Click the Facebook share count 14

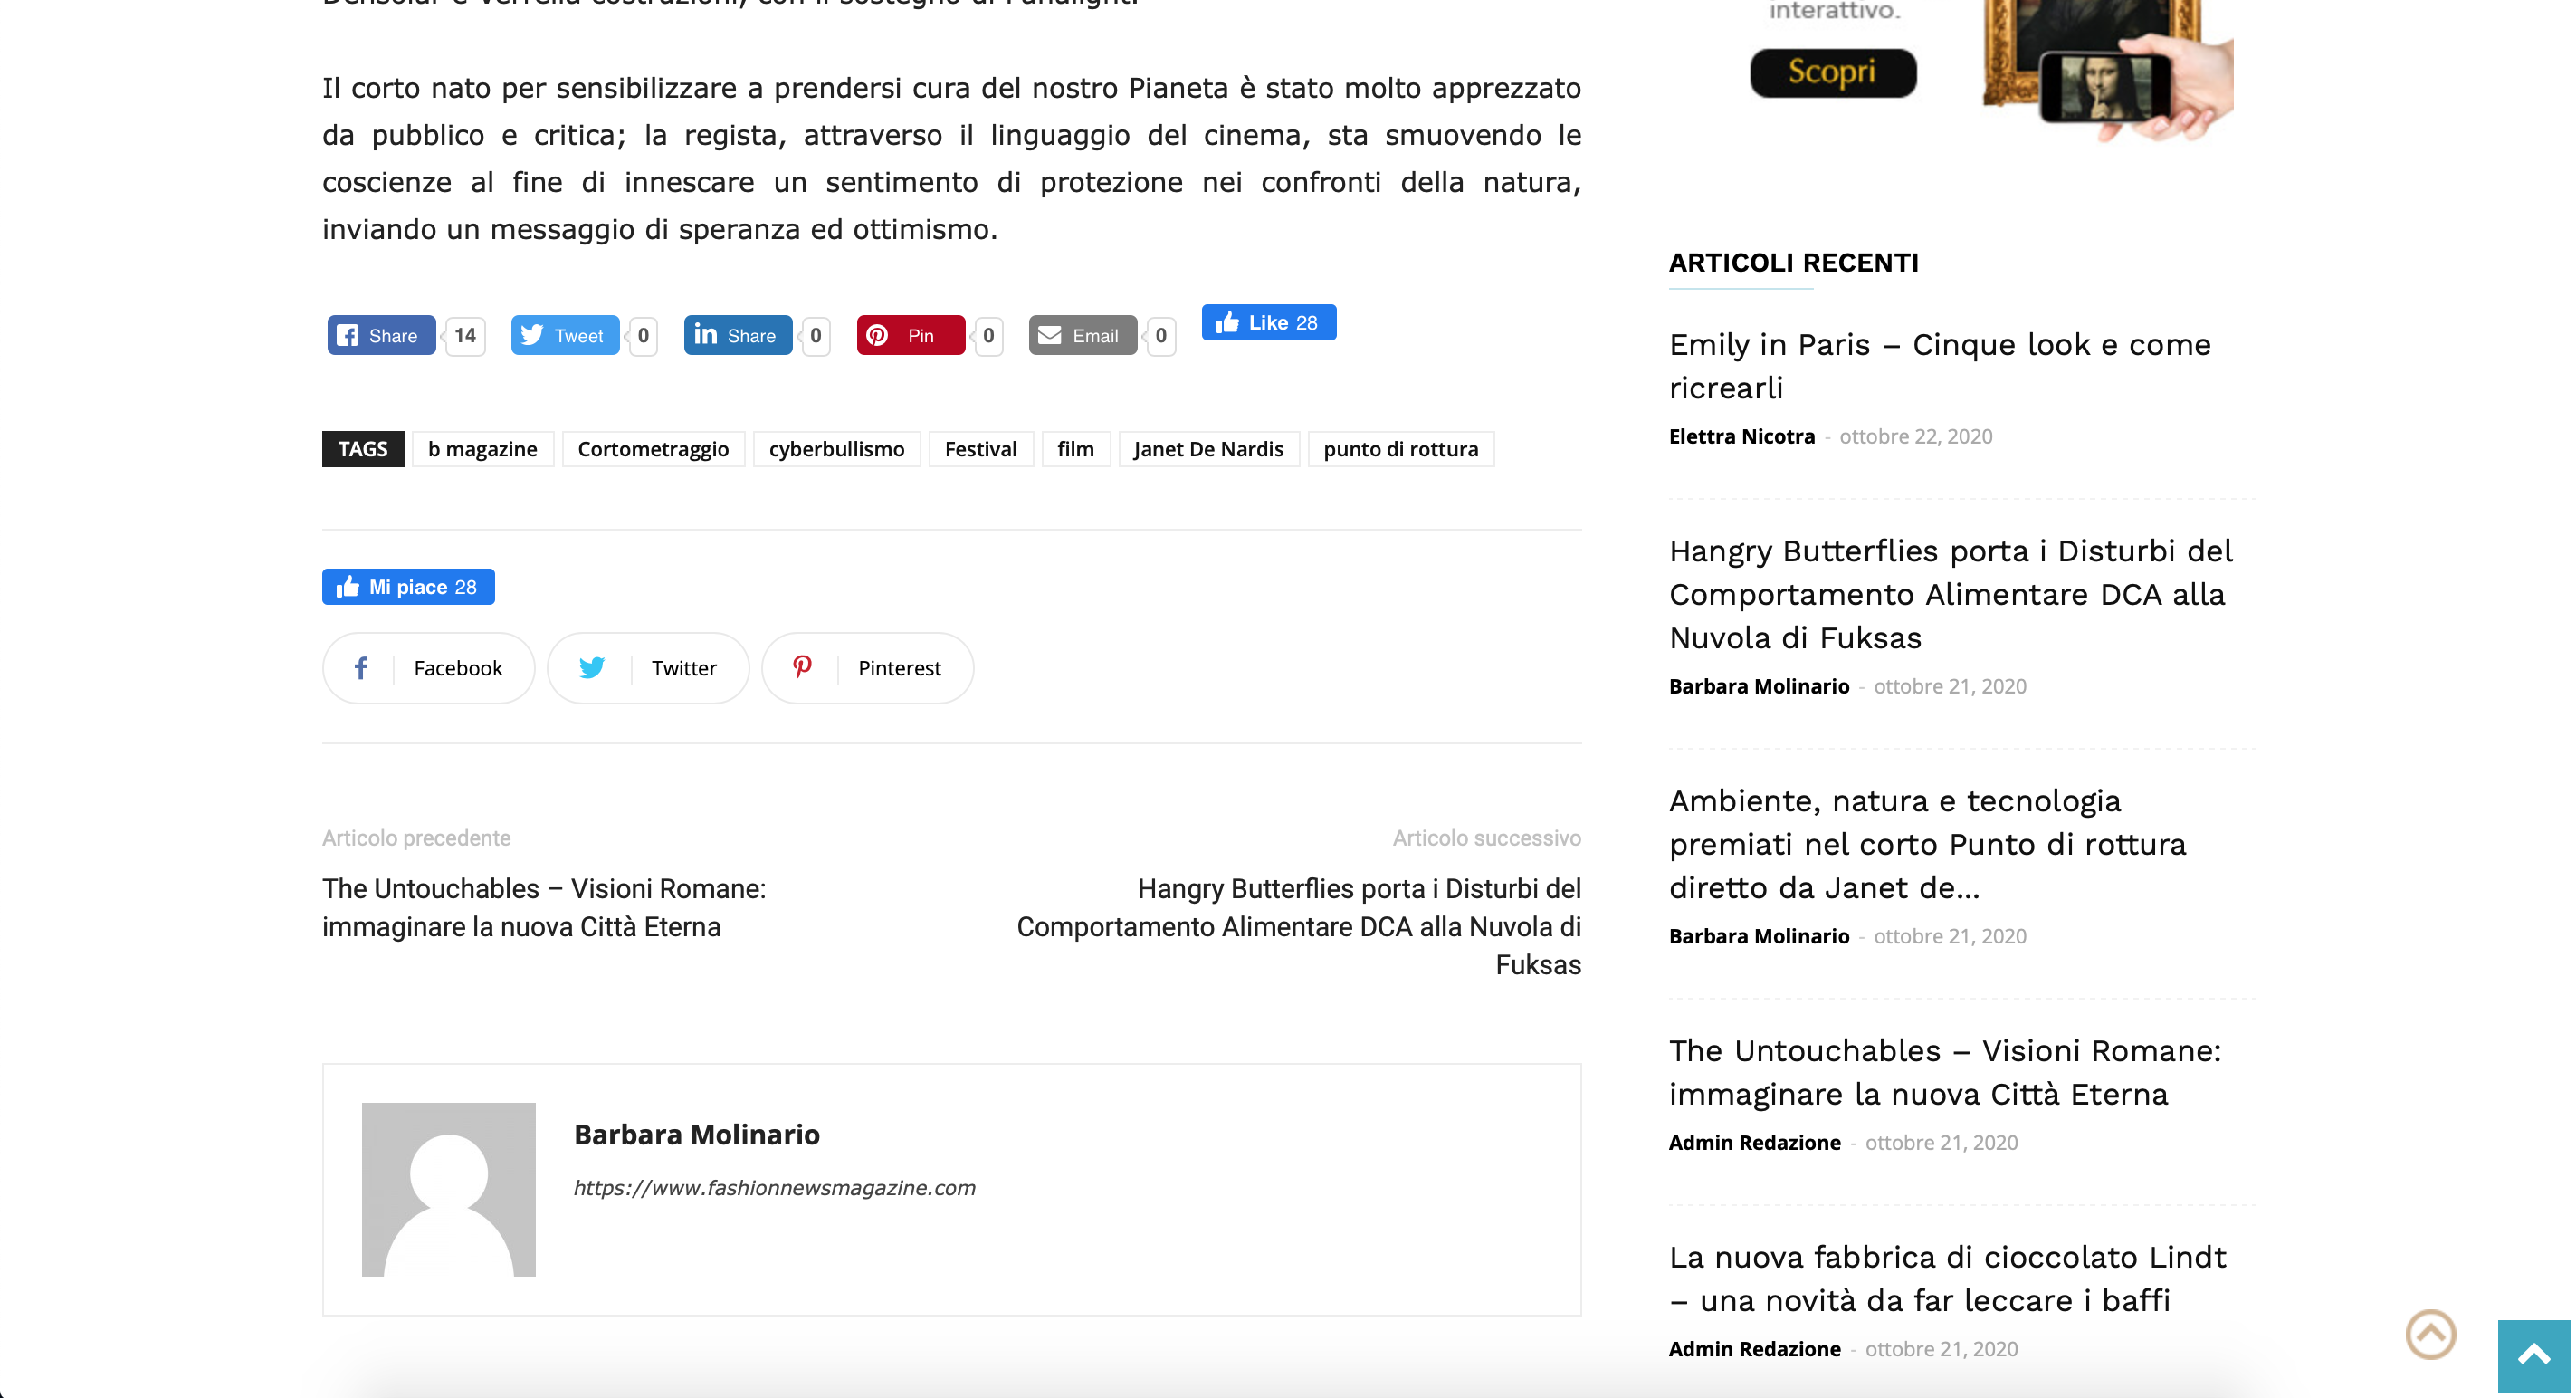(x=465, y=335)
